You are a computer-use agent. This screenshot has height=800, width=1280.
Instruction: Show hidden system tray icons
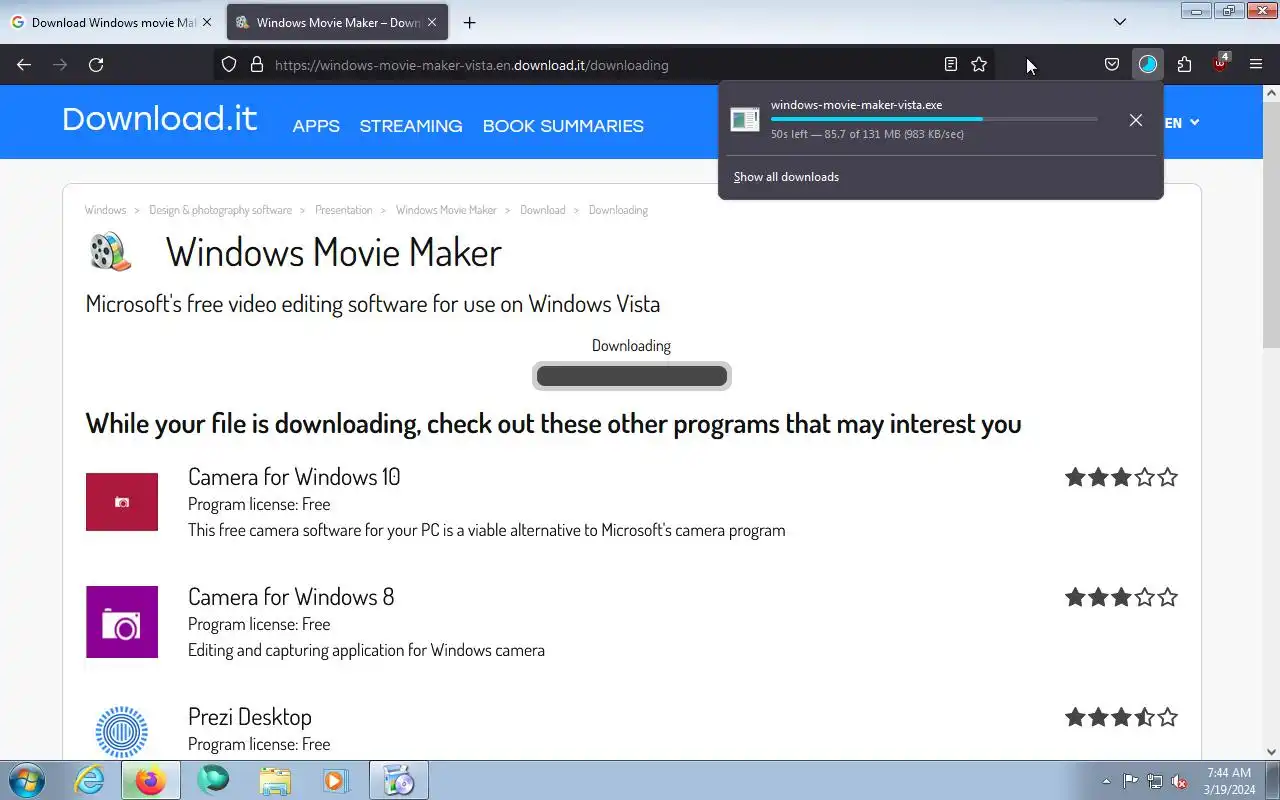pos(1106,781)
